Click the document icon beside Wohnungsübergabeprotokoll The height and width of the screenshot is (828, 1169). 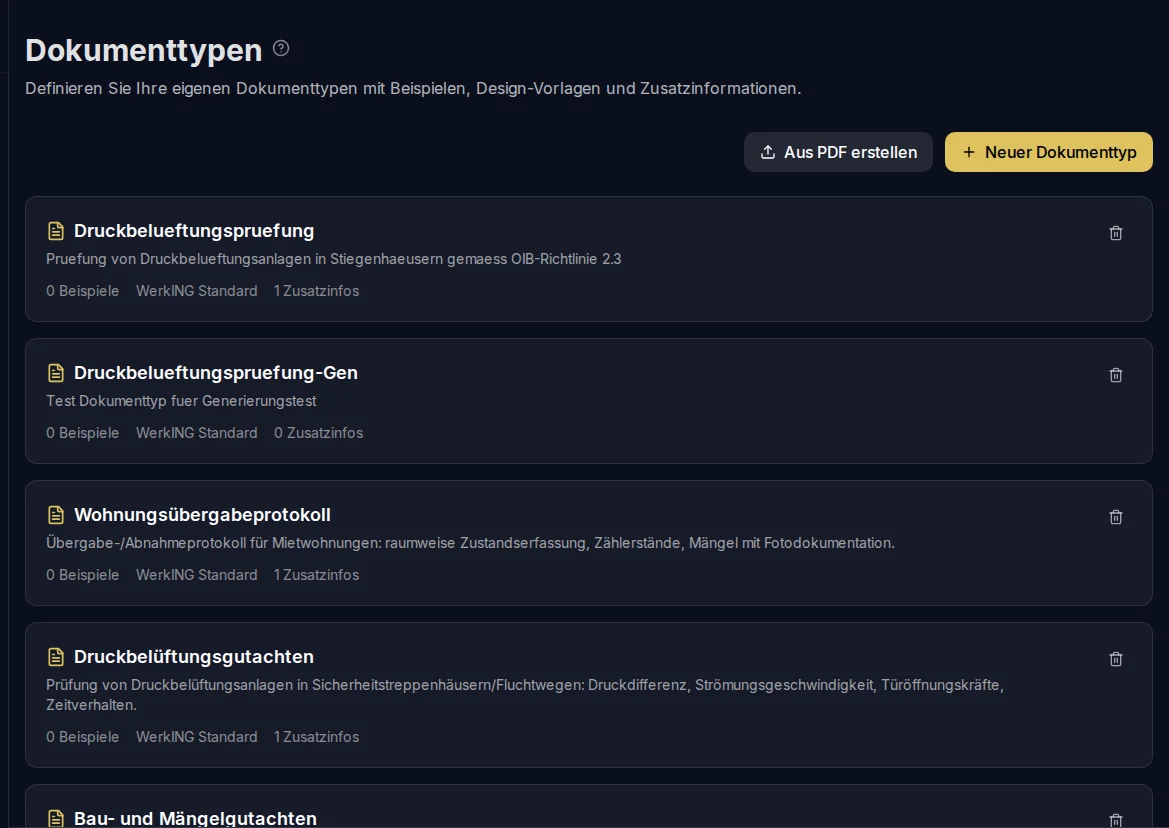pyautogui.click(x=56, y=515)
